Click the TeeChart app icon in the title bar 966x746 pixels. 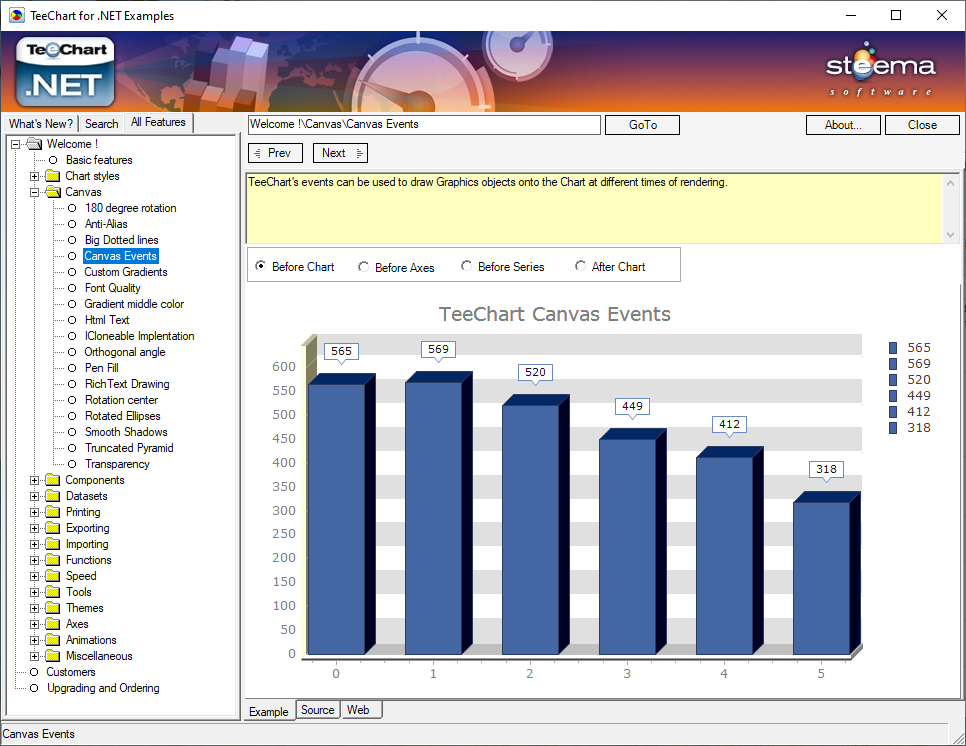[17, 15]
